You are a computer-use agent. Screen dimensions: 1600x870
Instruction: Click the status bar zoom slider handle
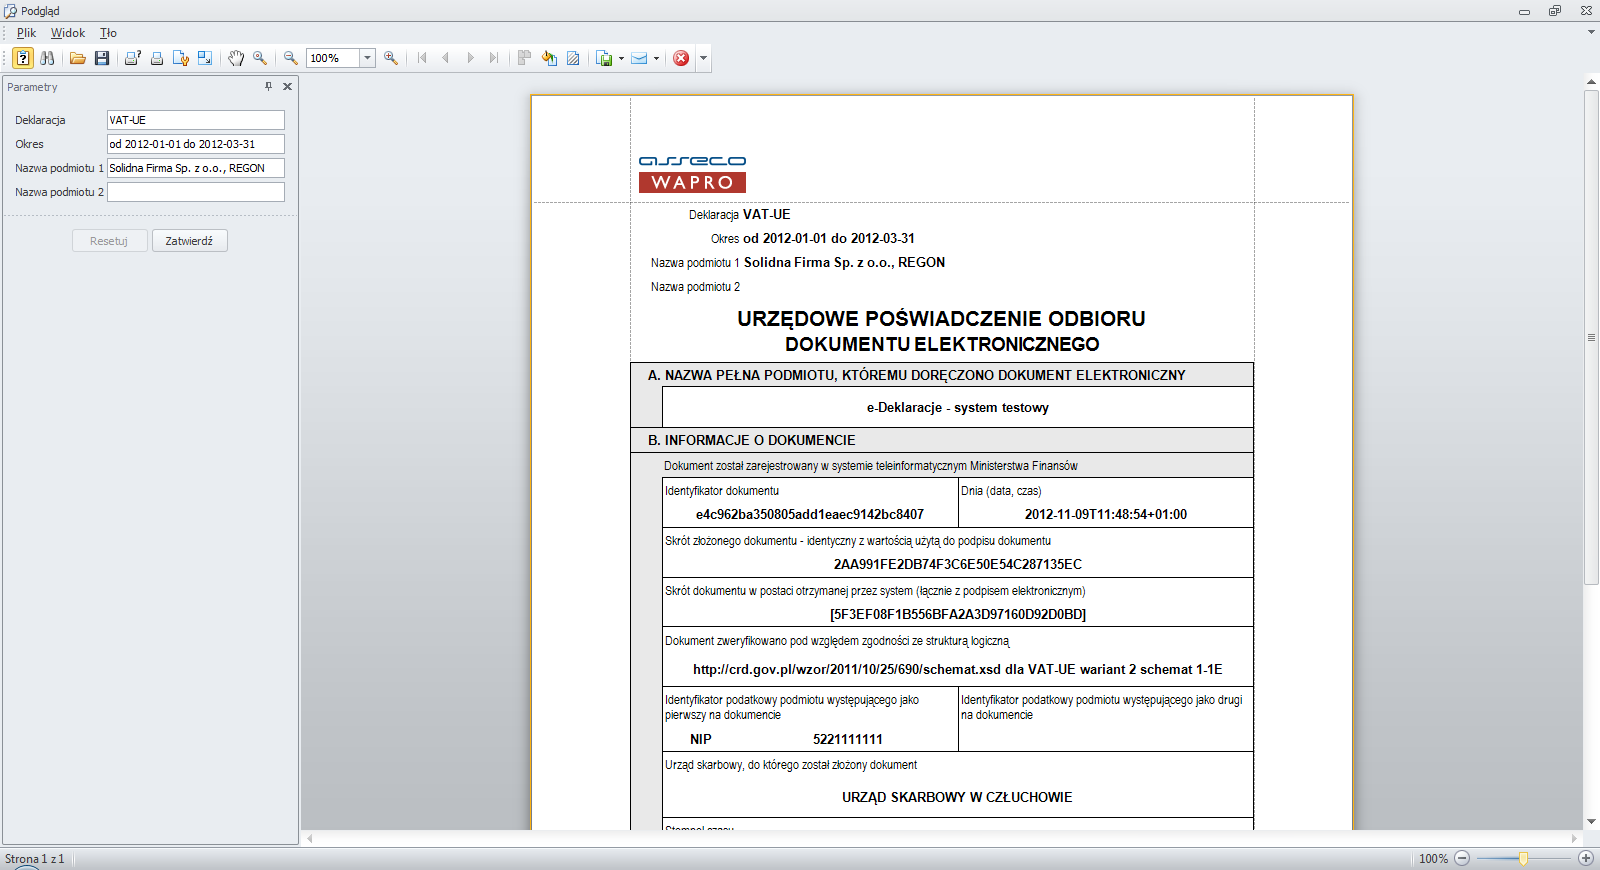click(1523, 858)
